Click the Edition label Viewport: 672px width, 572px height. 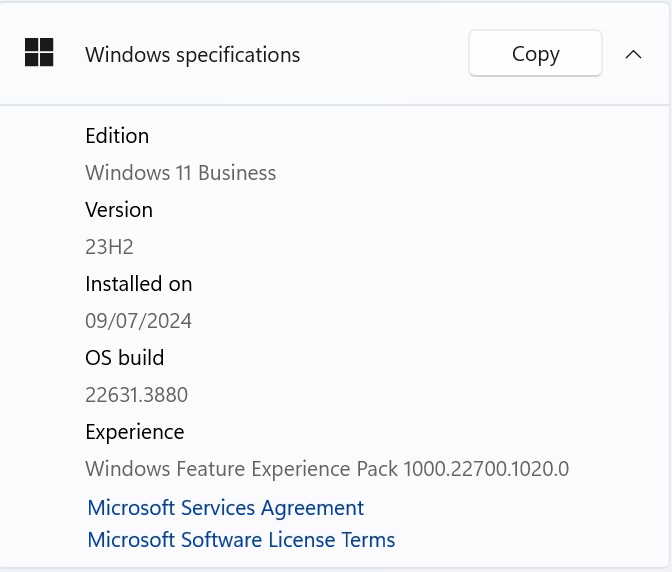point(117,136)
